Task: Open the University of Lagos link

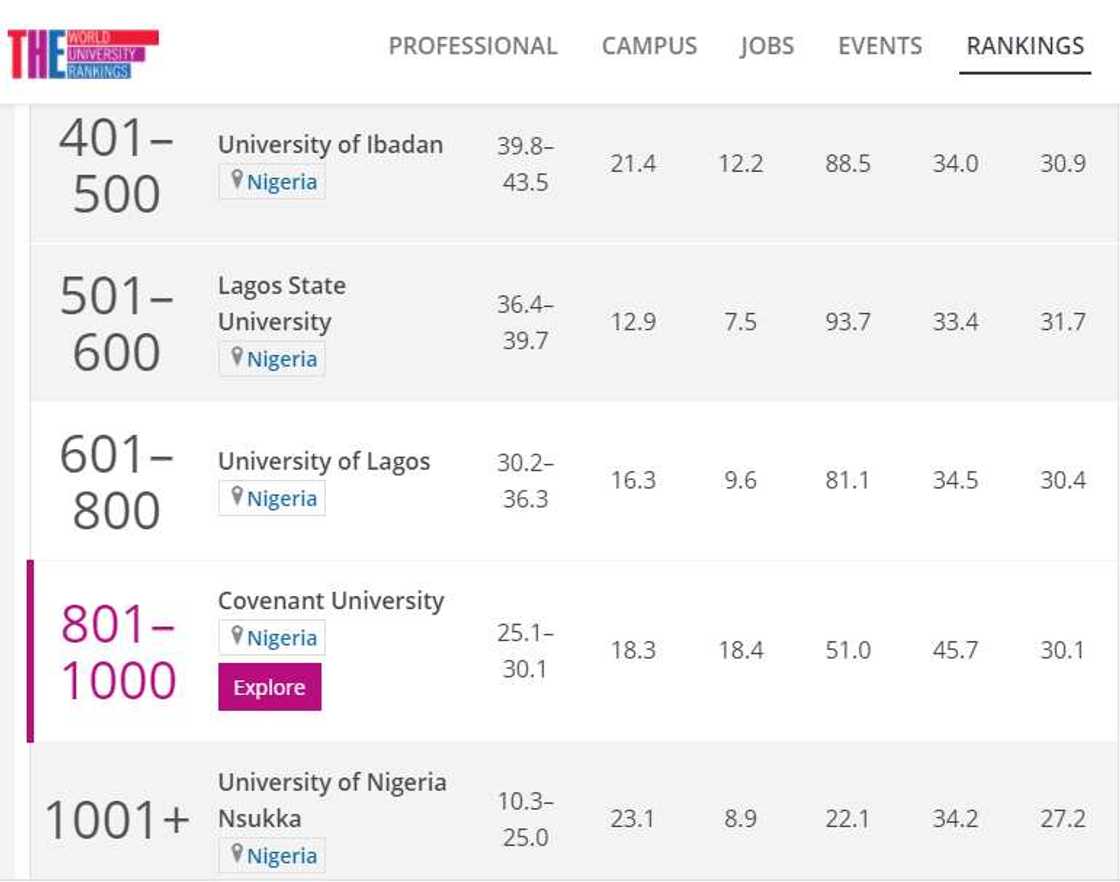Action: 324,461
